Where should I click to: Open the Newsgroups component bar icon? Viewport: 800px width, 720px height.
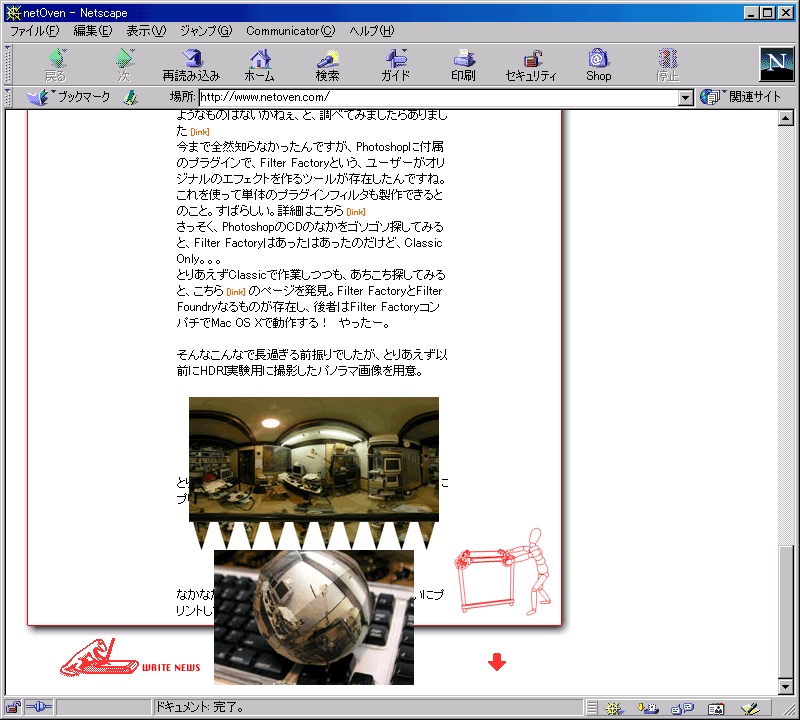point(682,708)
